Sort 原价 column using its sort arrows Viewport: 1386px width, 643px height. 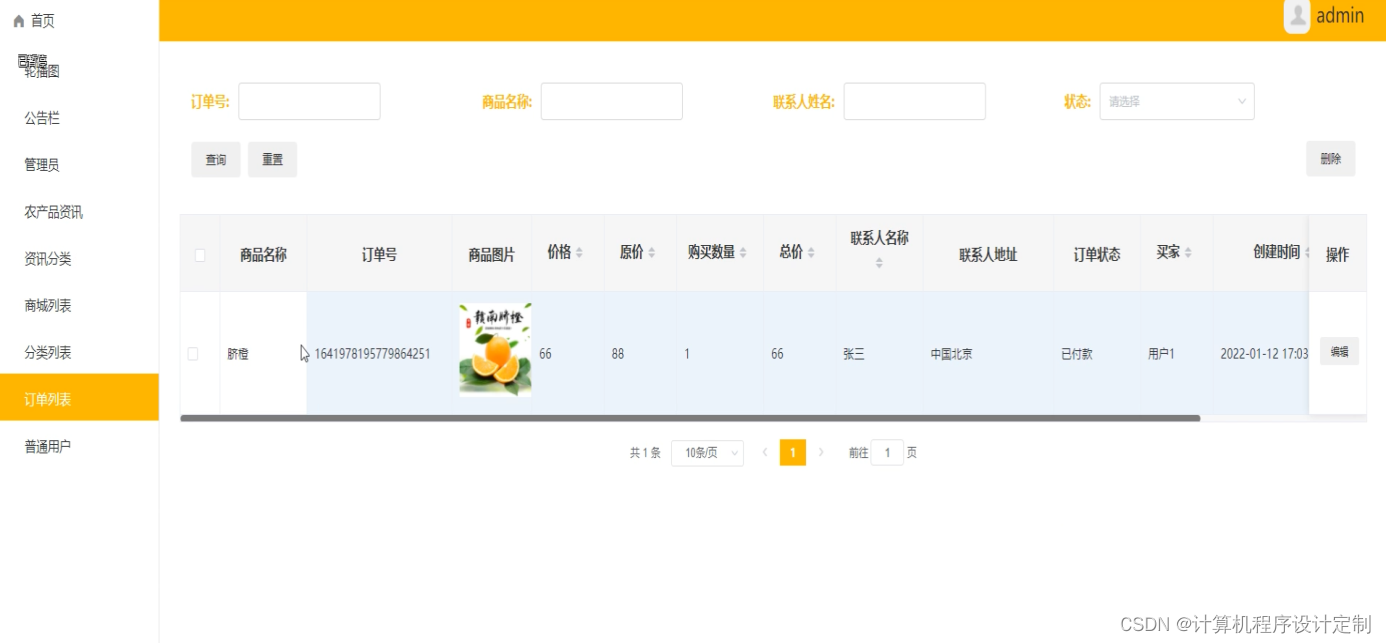click(652, 253)
